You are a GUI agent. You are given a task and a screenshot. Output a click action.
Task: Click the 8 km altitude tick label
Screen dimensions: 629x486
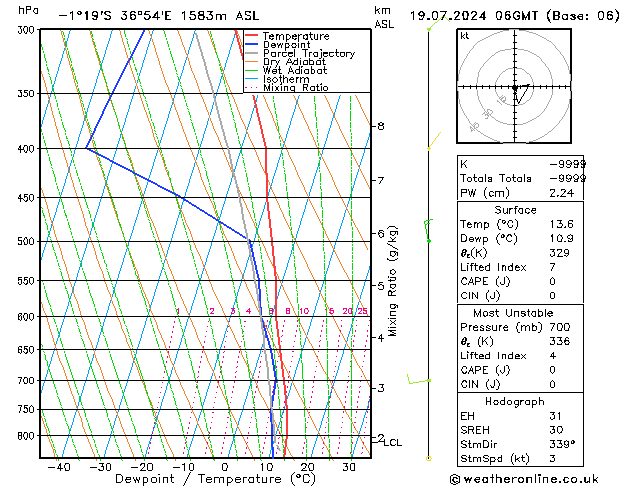[380, 126]
